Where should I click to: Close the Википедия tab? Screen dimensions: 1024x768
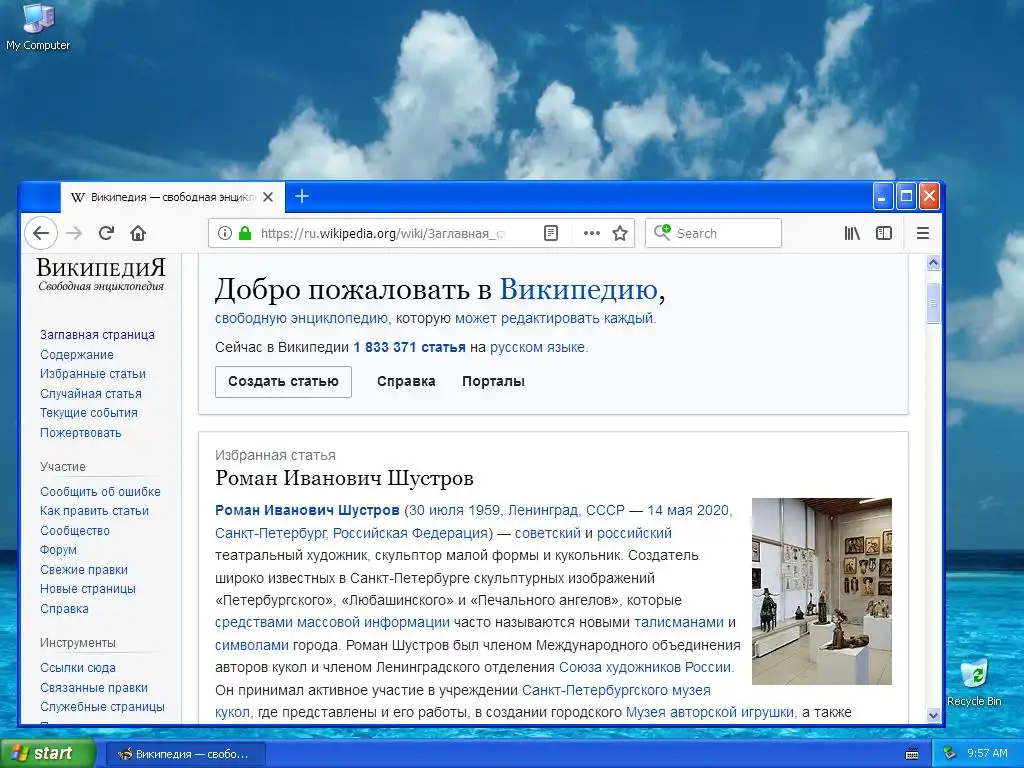click(x=268, y=197)
